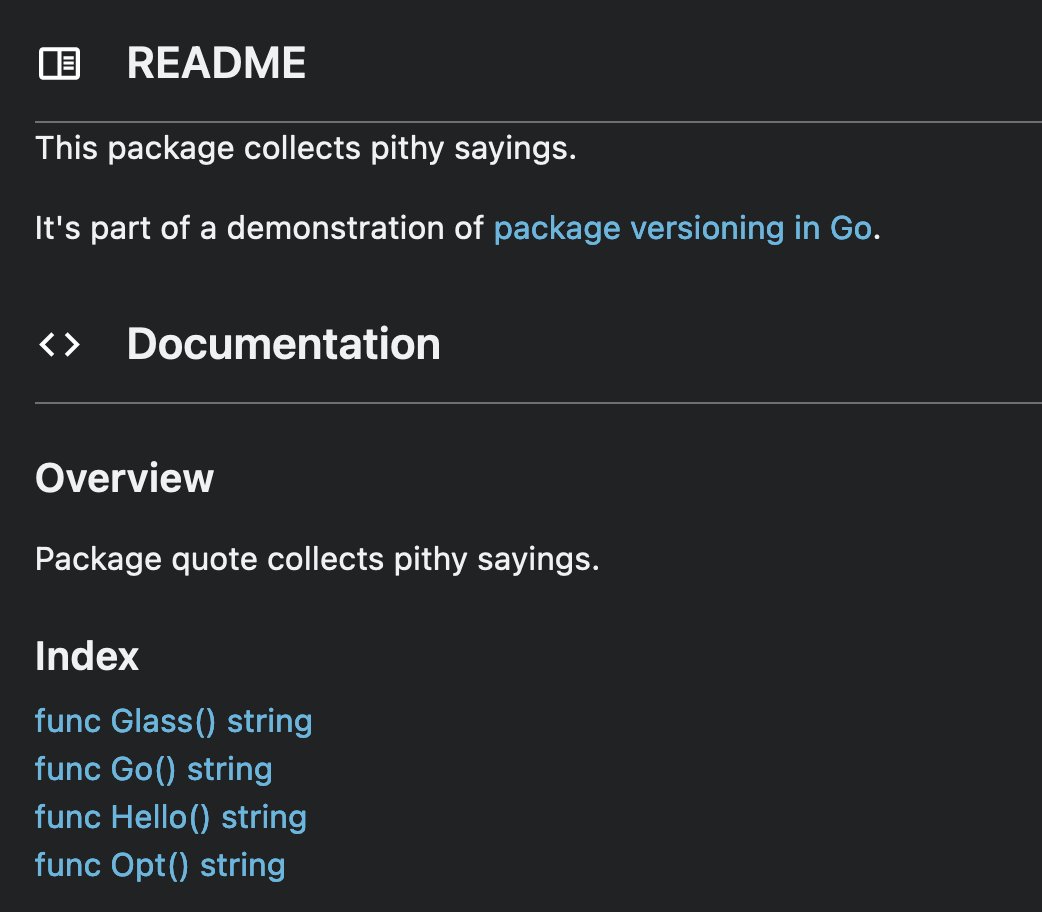Screen dimensions: 1042x912
Task: Open the package versioning in Go link
Action: point(683,229)
